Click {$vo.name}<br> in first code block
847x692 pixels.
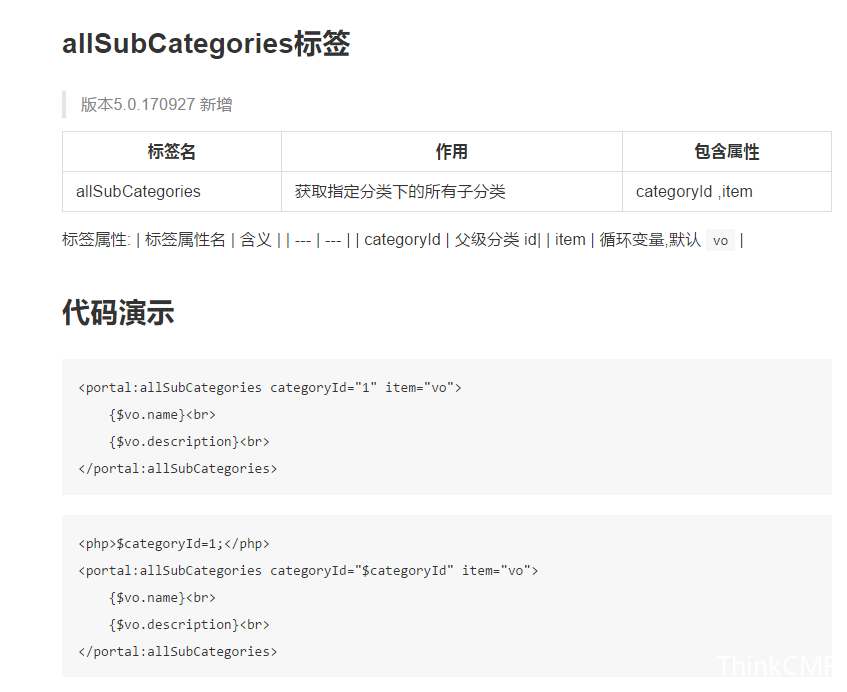[162, 414]
